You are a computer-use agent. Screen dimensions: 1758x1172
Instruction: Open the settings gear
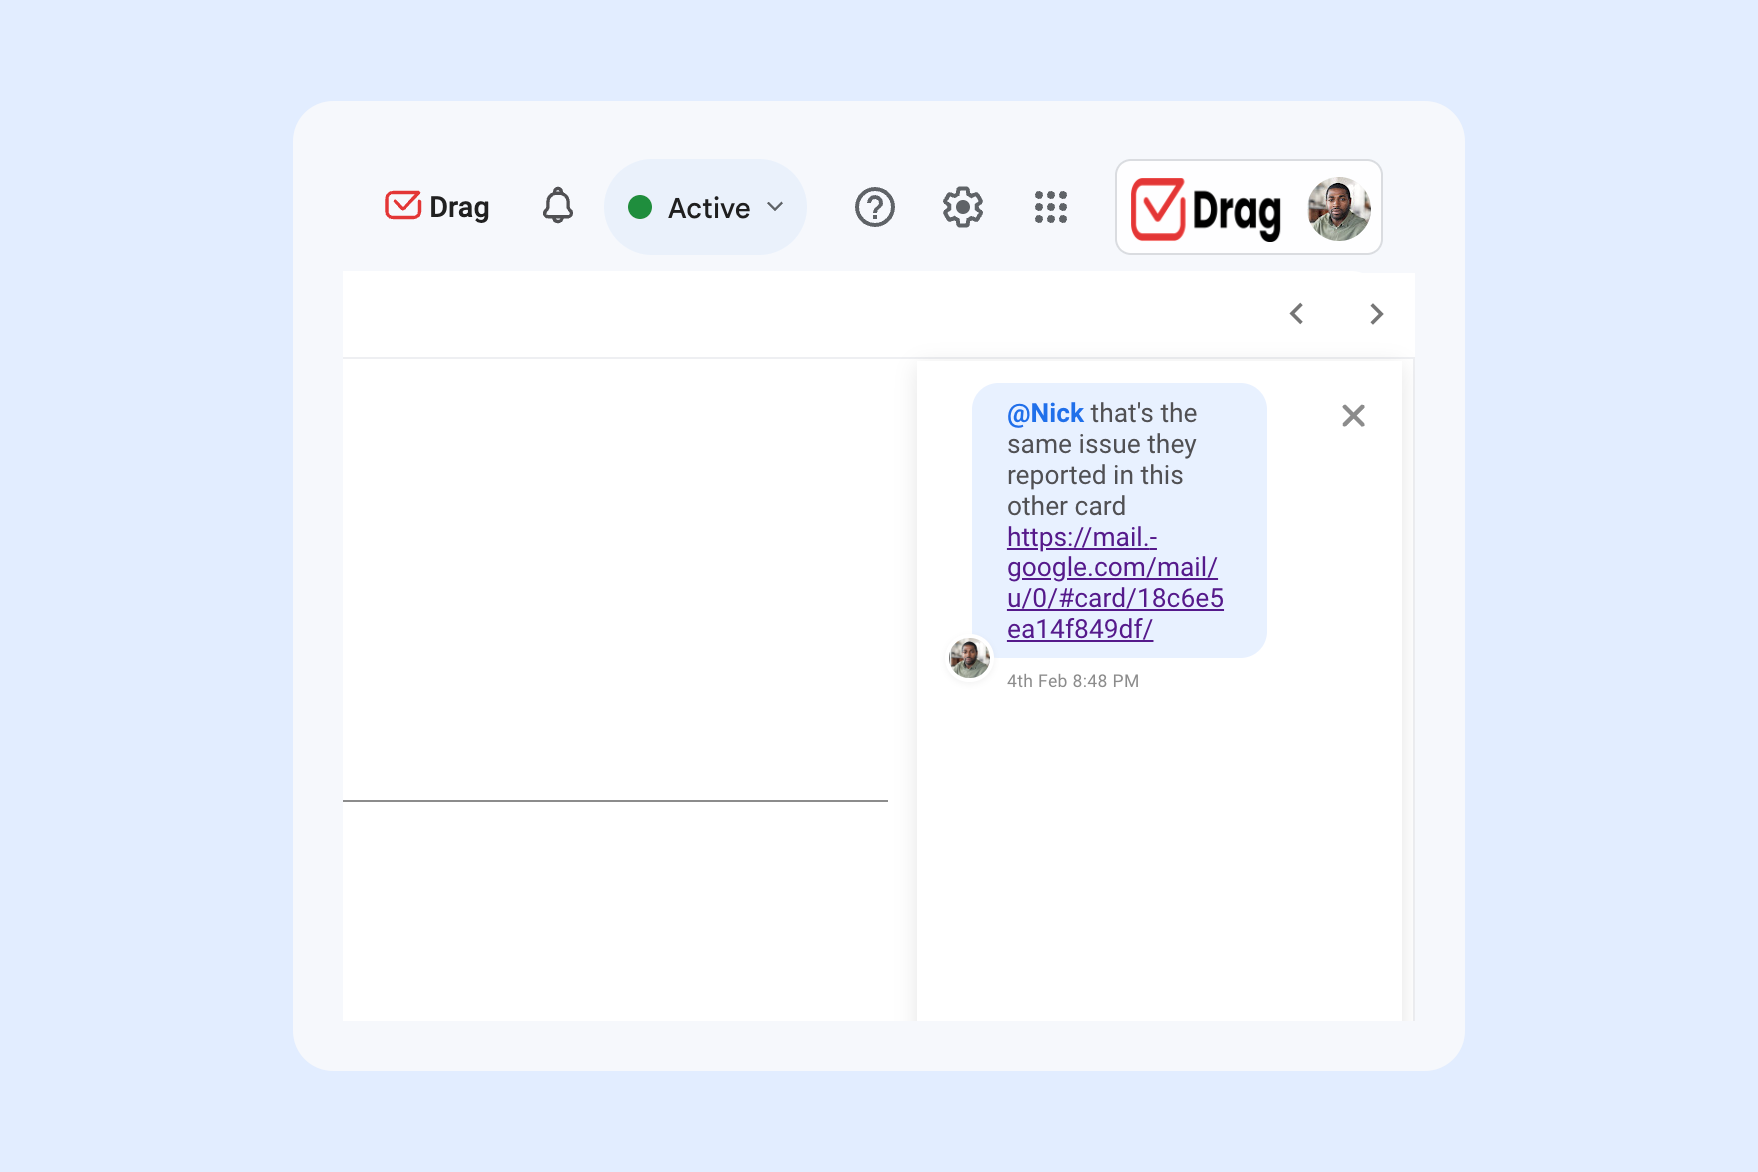click(x=962, y=207)
